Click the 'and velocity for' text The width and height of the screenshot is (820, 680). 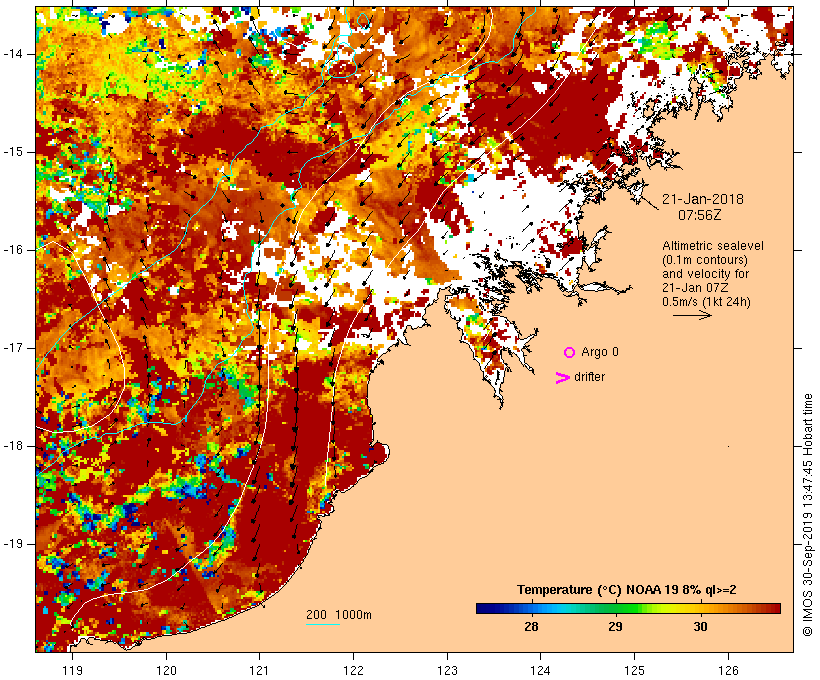tap(705, 274)
